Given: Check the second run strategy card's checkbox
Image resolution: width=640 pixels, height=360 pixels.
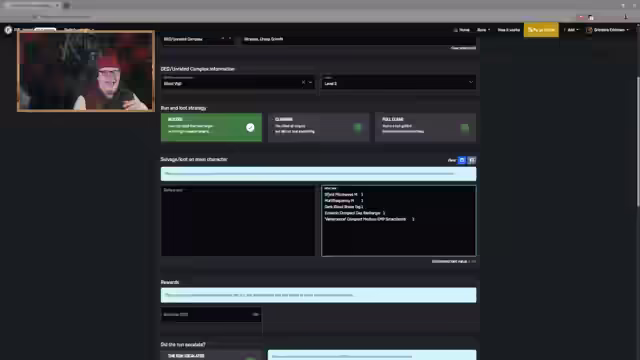Looking at the screenshot, I should tap(358, 128).
